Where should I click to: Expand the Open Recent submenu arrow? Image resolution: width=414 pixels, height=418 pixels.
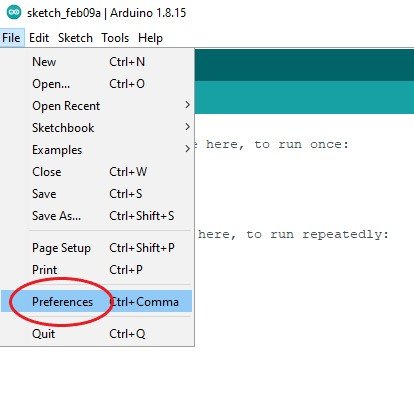pos(188,105)
